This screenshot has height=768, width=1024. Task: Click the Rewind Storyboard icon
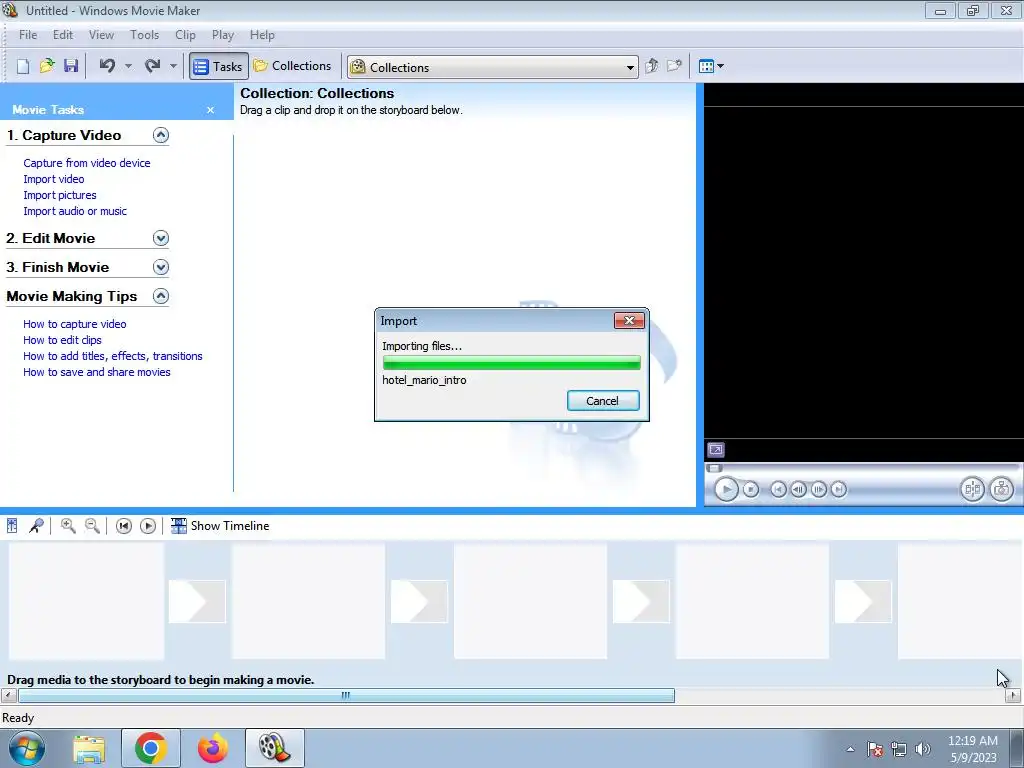(123, 526)
